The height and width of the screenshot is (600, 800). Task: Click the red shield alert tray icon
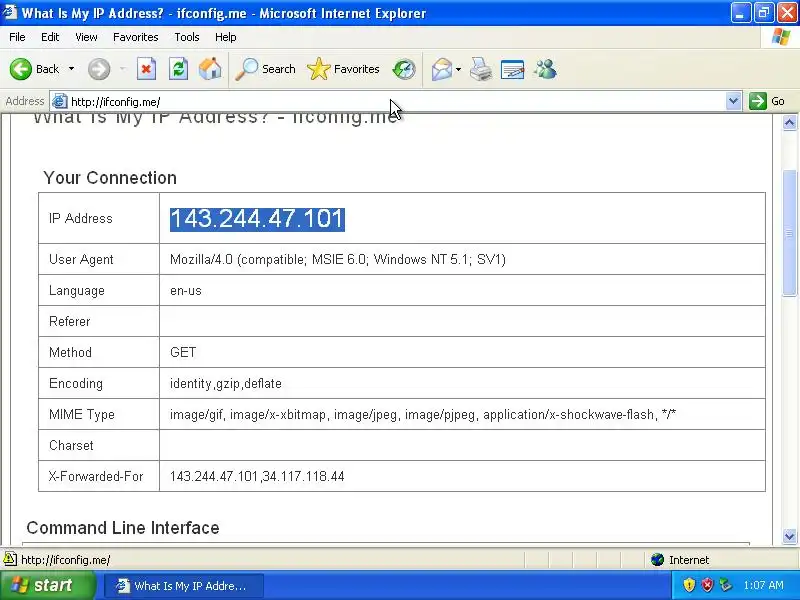707,585
